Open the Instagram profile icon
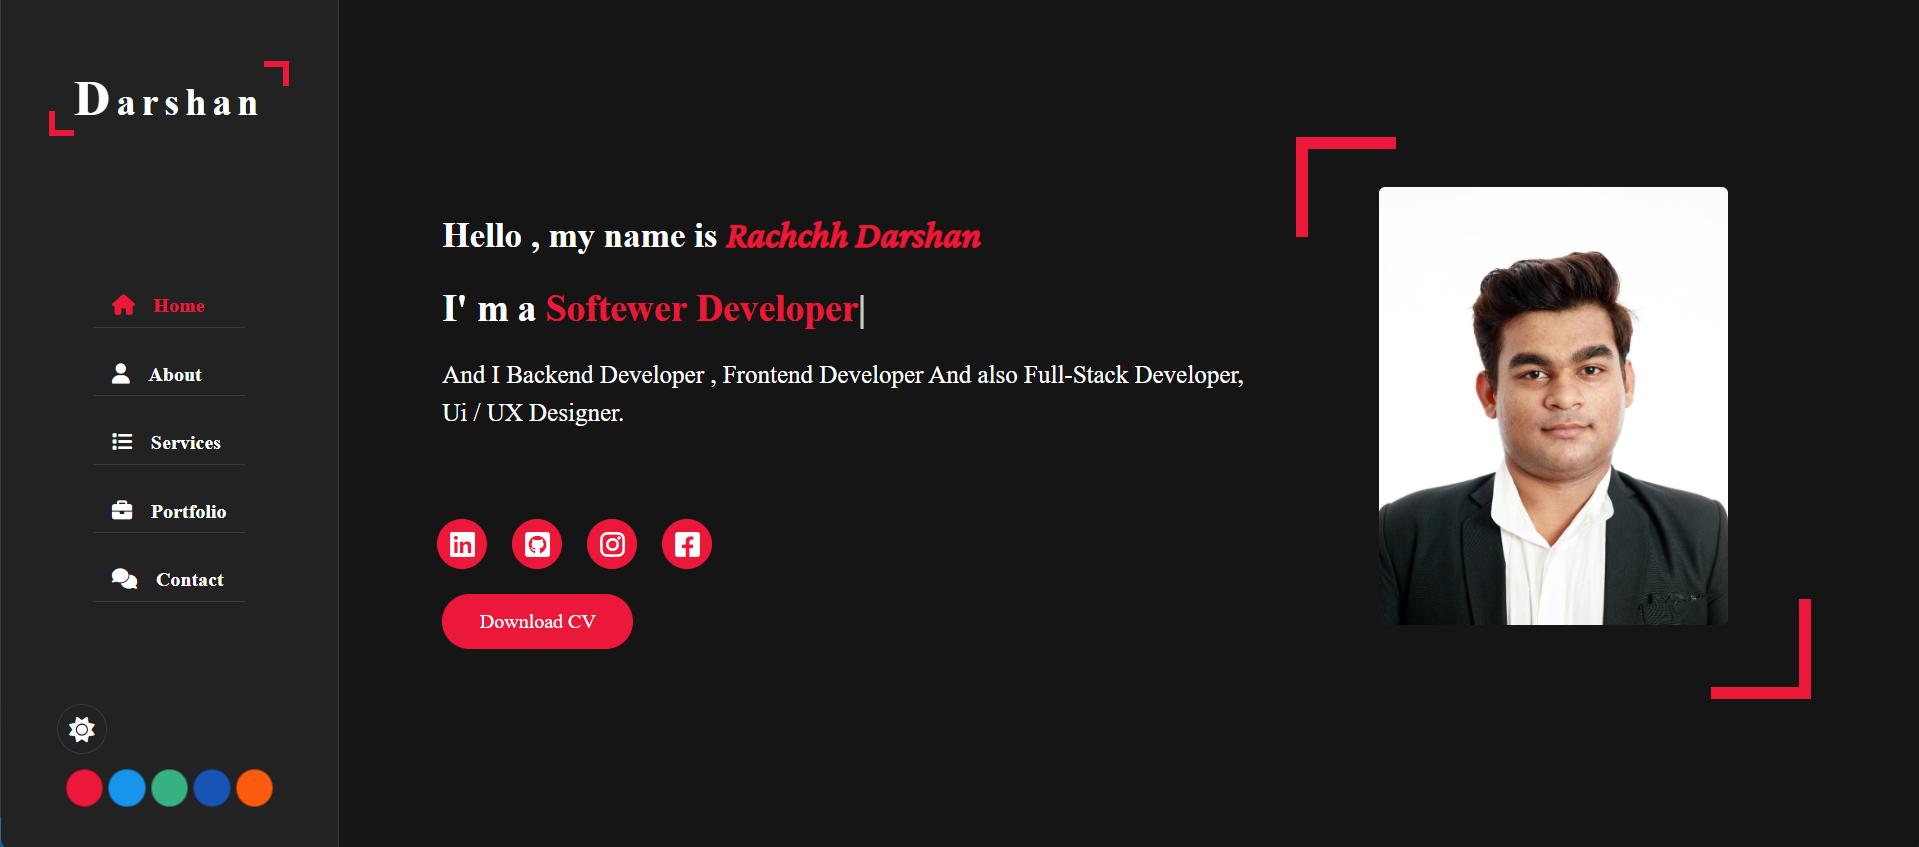 point(612,544)
